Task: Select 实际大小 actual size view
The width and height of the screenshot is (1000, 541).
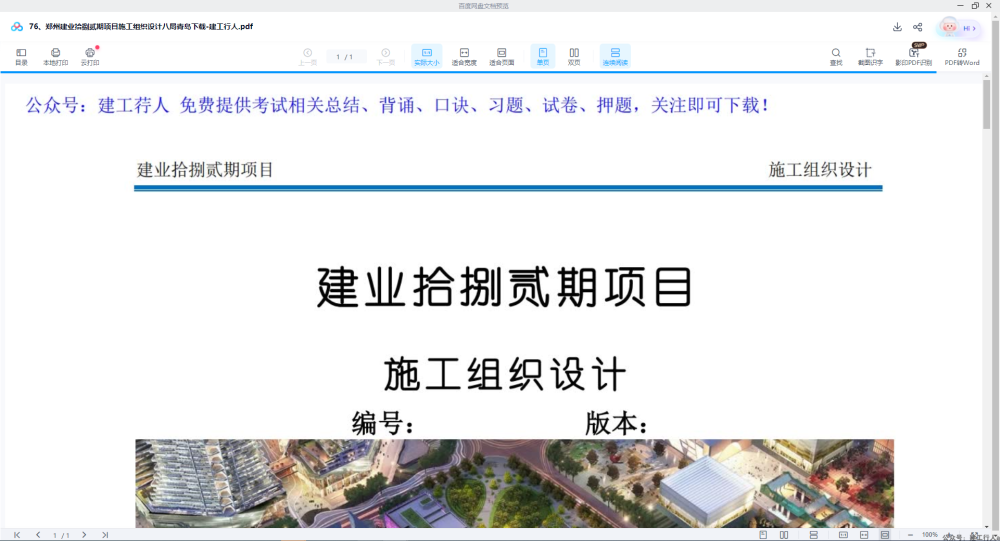Action: [427, 56]
